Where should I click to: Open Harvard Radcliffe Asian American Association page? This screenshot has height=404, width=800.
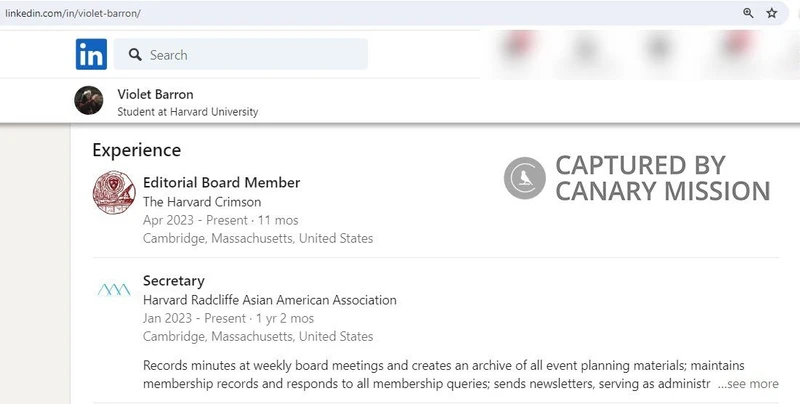click(270, 300)
